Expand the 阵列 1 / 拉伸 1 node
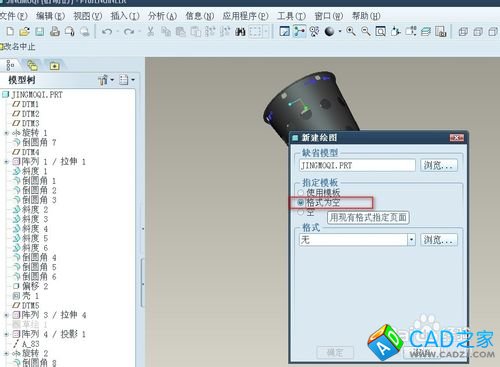The image size is (500, 367). tap(6, 162)
